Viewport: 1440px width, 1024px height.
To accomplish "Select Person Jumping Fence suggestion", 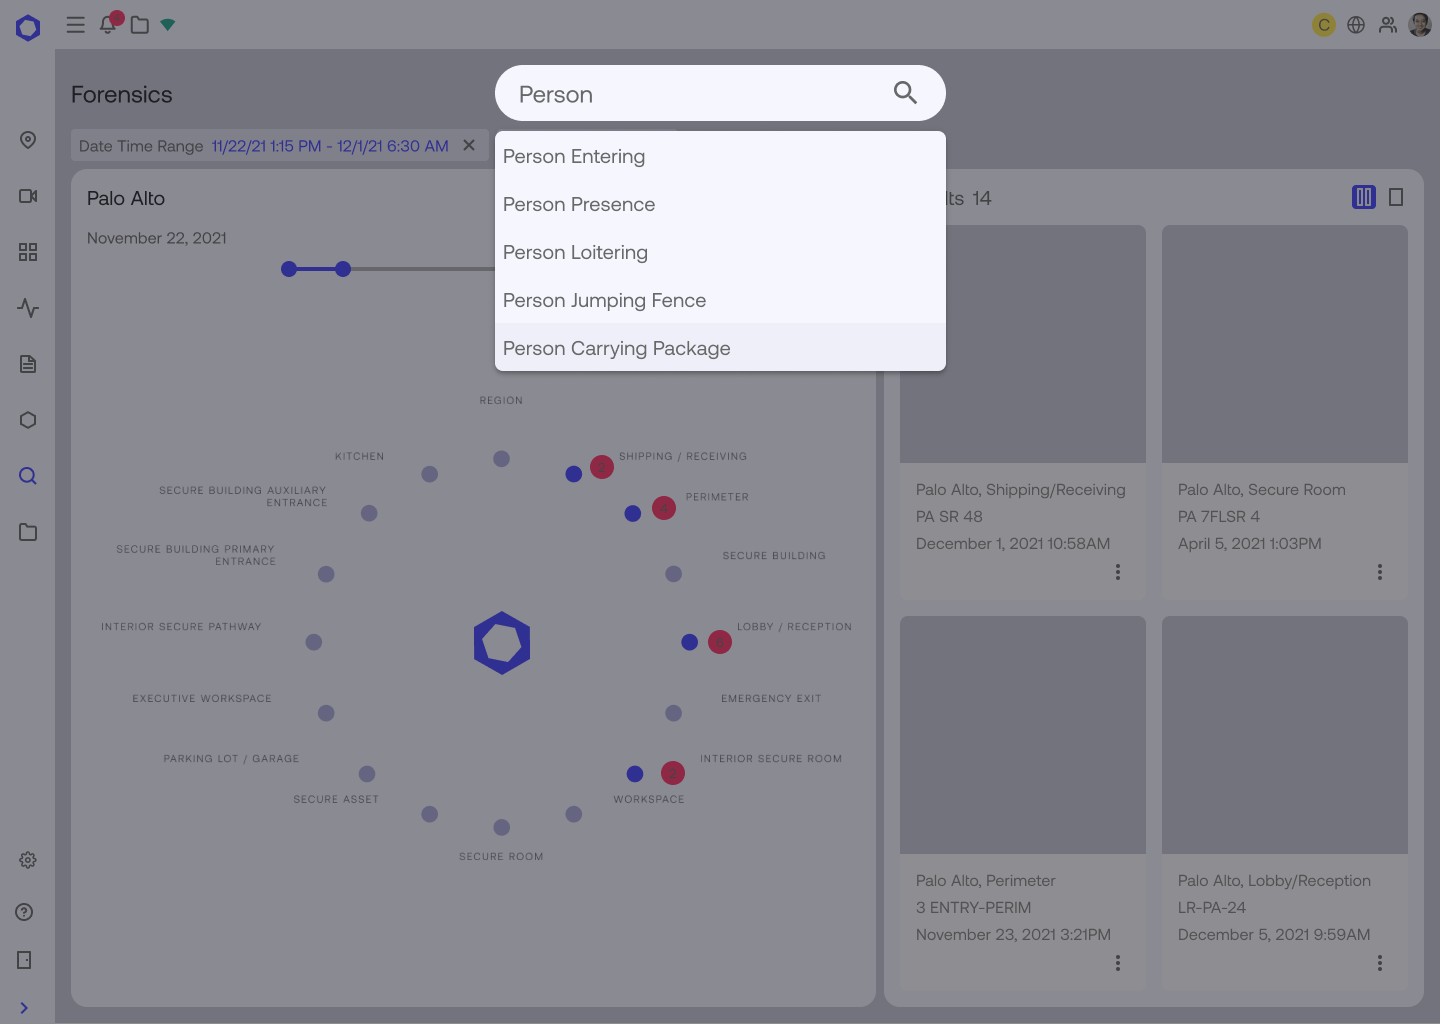I will [x=605, y=301].
